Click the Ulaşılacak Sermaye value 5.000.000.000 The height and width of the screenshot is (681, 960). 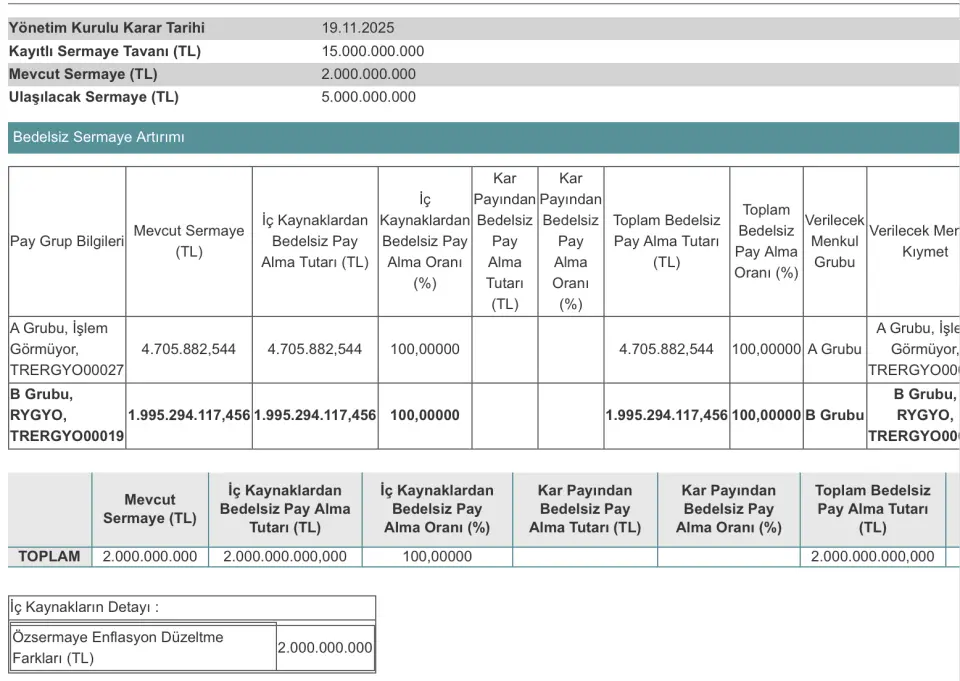click(x=368, y=97)
